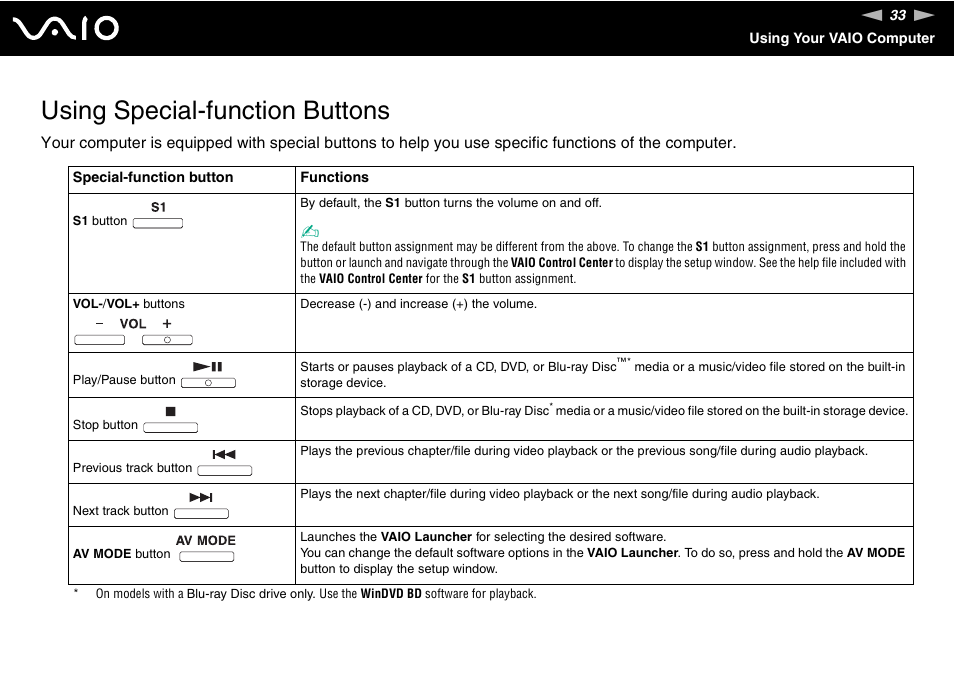
Task: Click the Previous track button outline illustration
Action: click(225, 470)
